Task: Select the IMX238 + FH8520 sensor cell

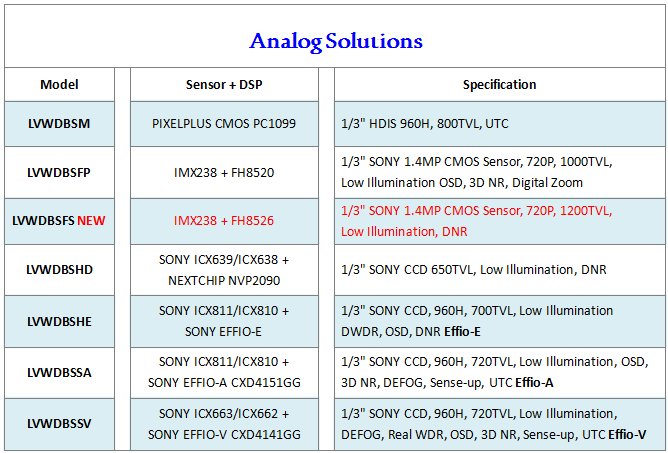Action: click(224, 172)
